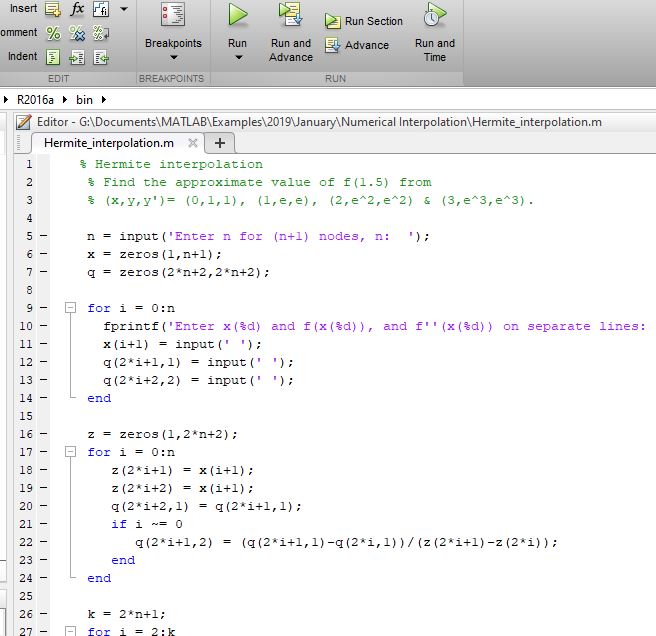Open the Run options dropdown arrow
The width and height of the screenshot is (656, 636).
coord(238,57)
